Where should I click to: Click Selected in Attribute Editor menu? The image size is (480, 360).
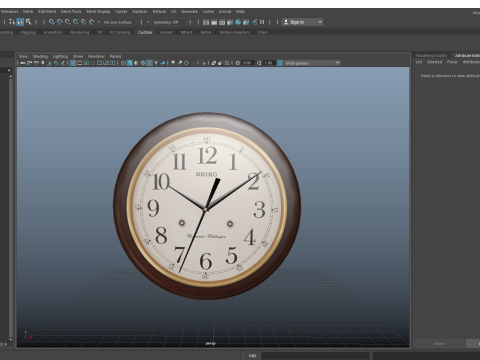click(434, 62)
